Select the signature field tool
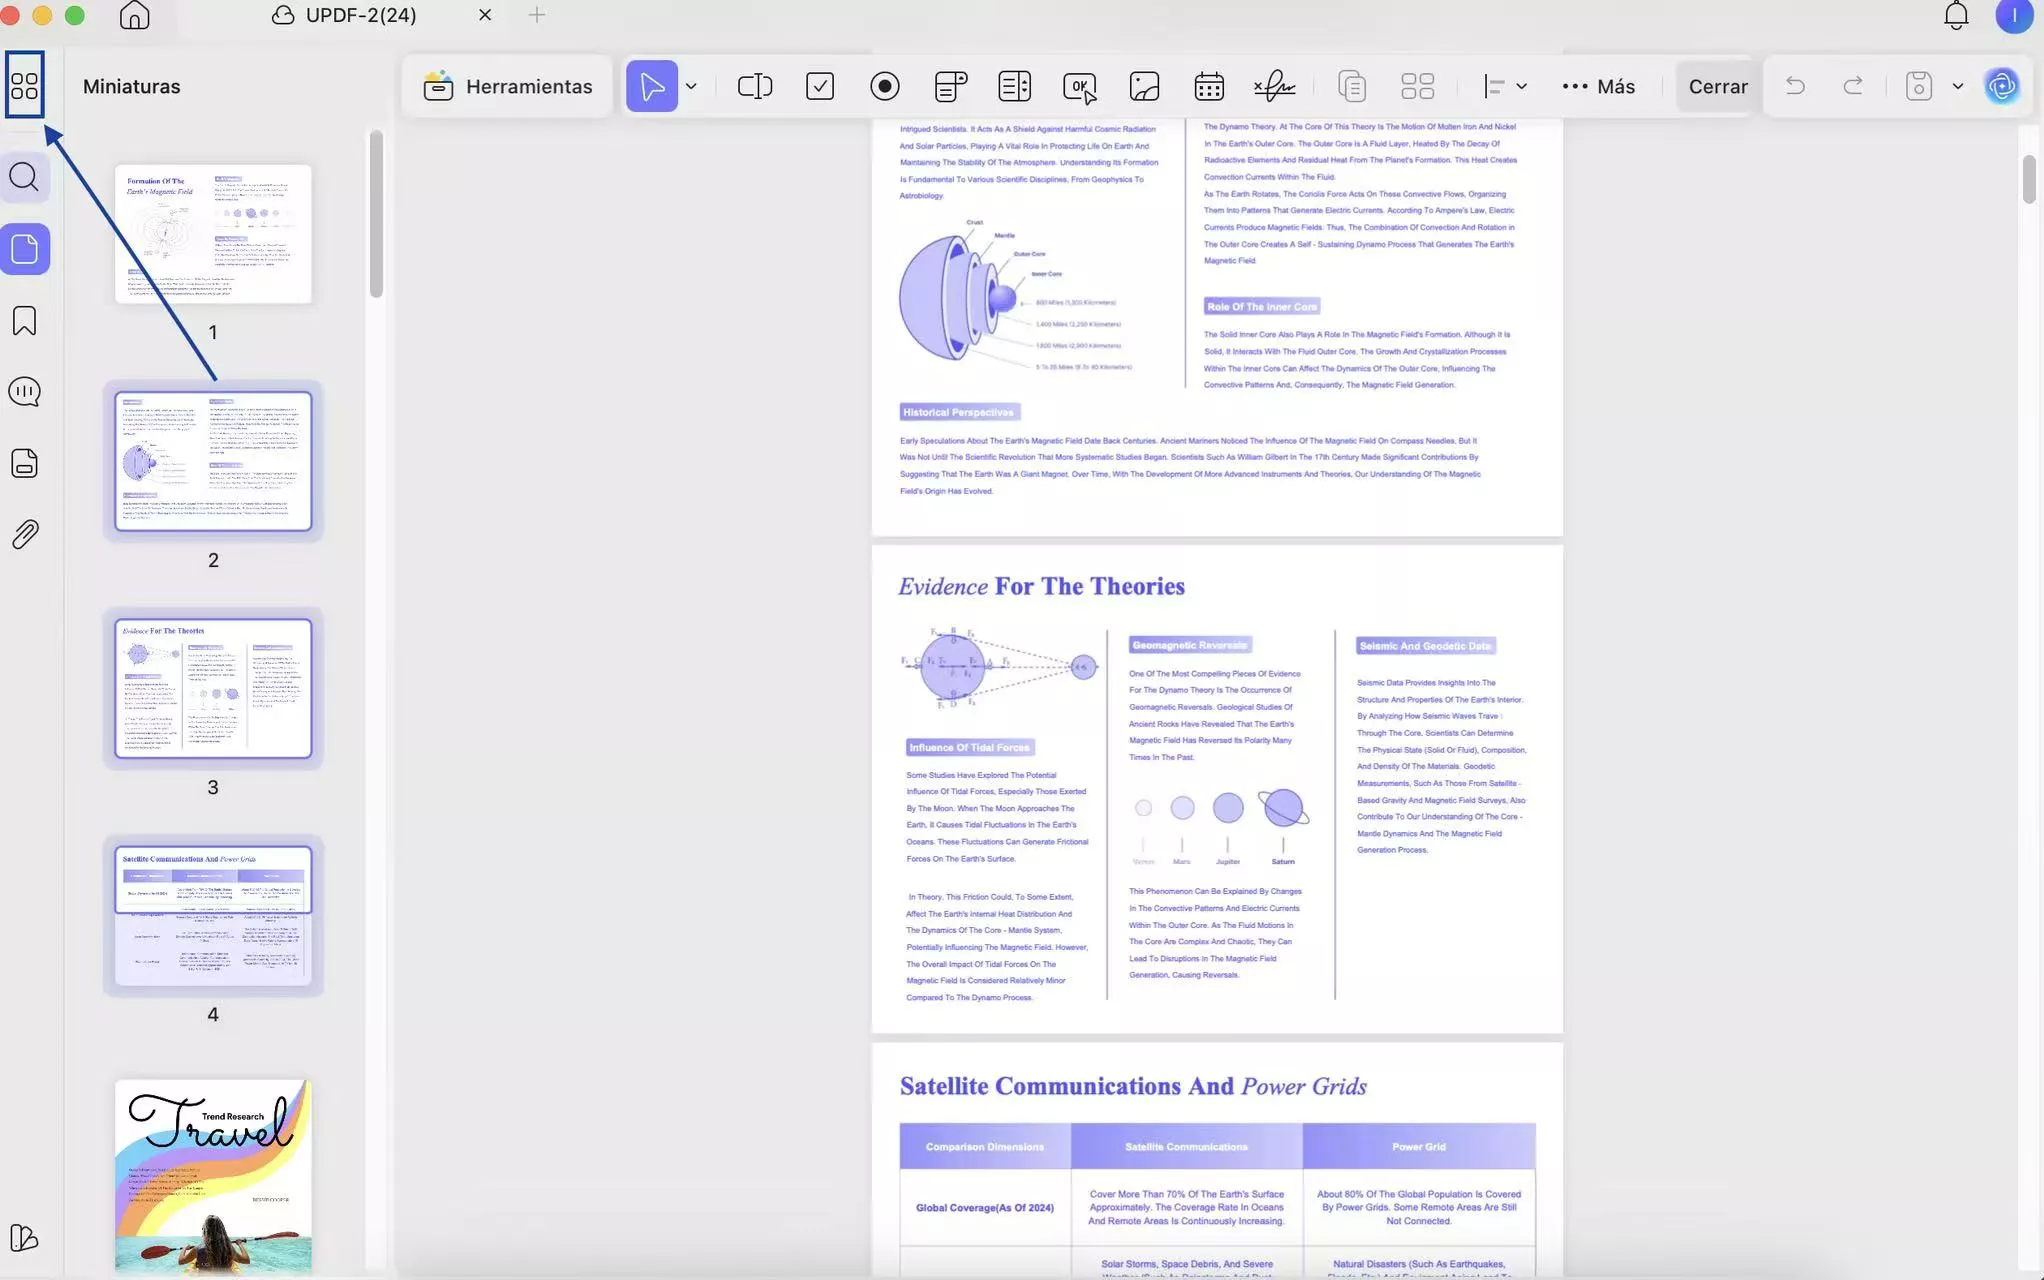This screenshot has height=1280, width=2044. point(1274,86)
